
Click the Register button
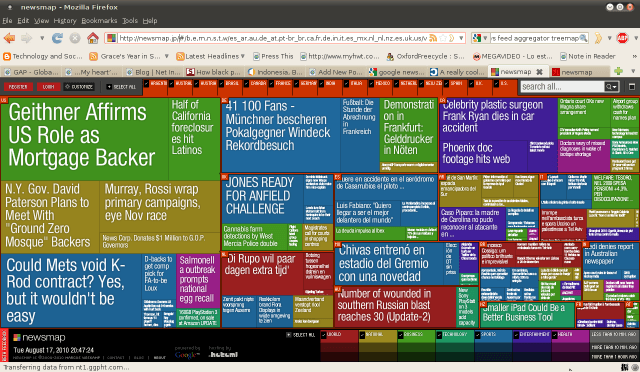pyautogui.click(x=18, y=87)
